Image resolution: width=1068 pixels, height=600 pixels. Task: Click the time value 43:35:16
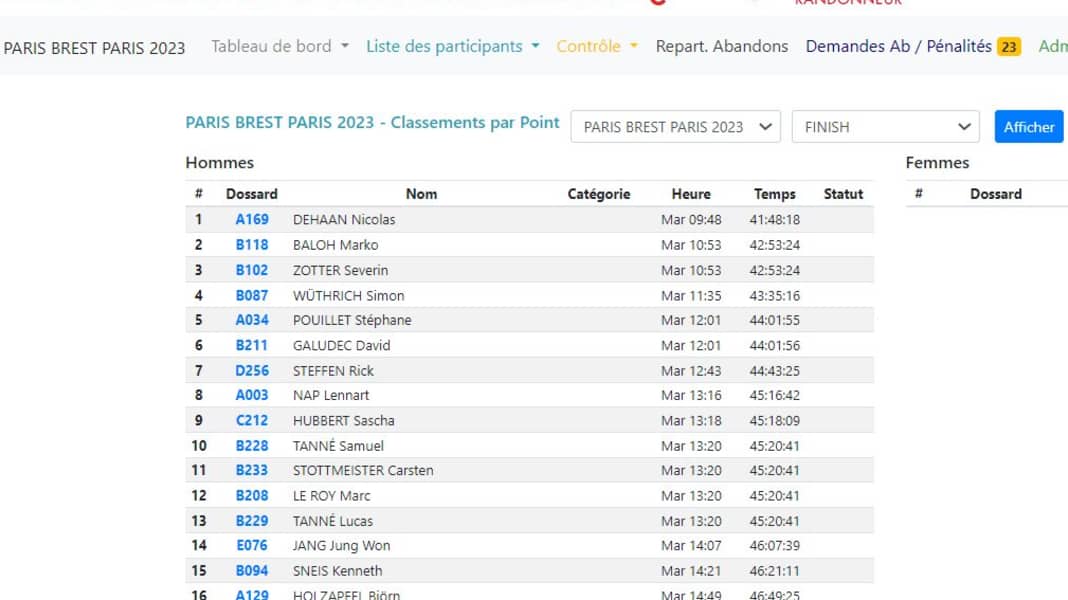click(774, 295)
